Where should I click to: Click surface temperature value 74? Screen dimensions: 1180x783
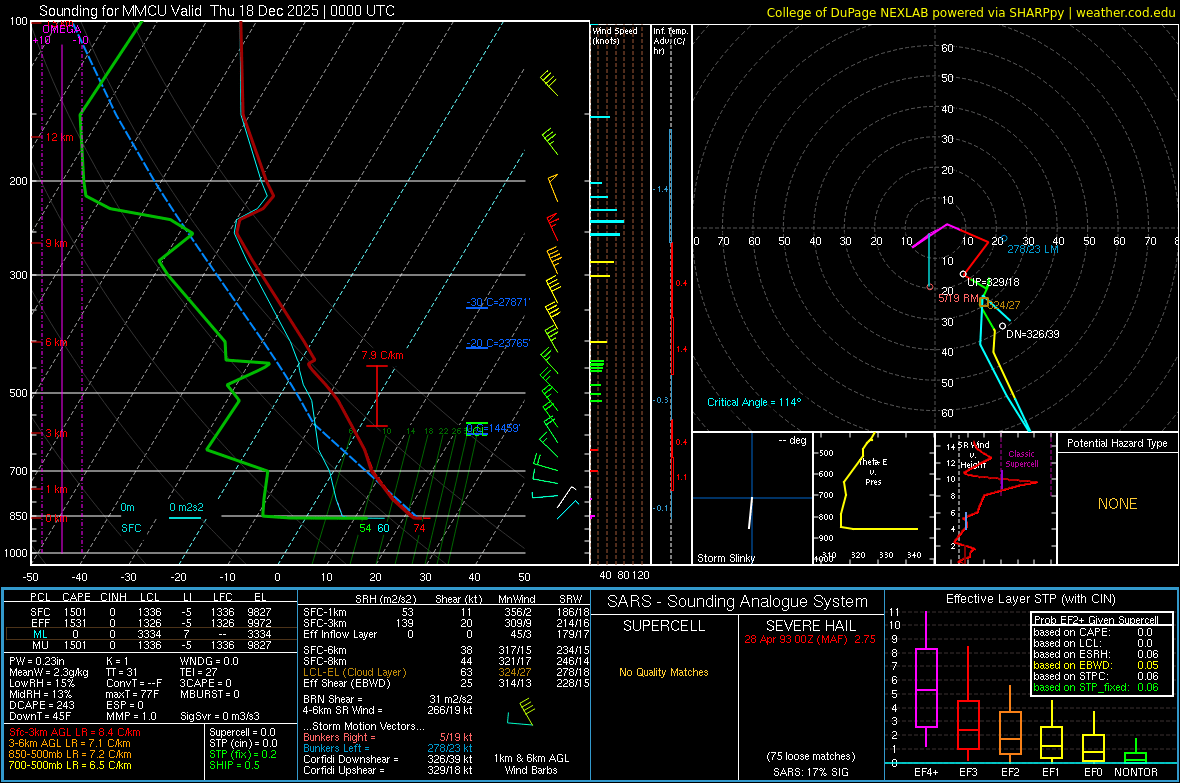tap(419, 528)
